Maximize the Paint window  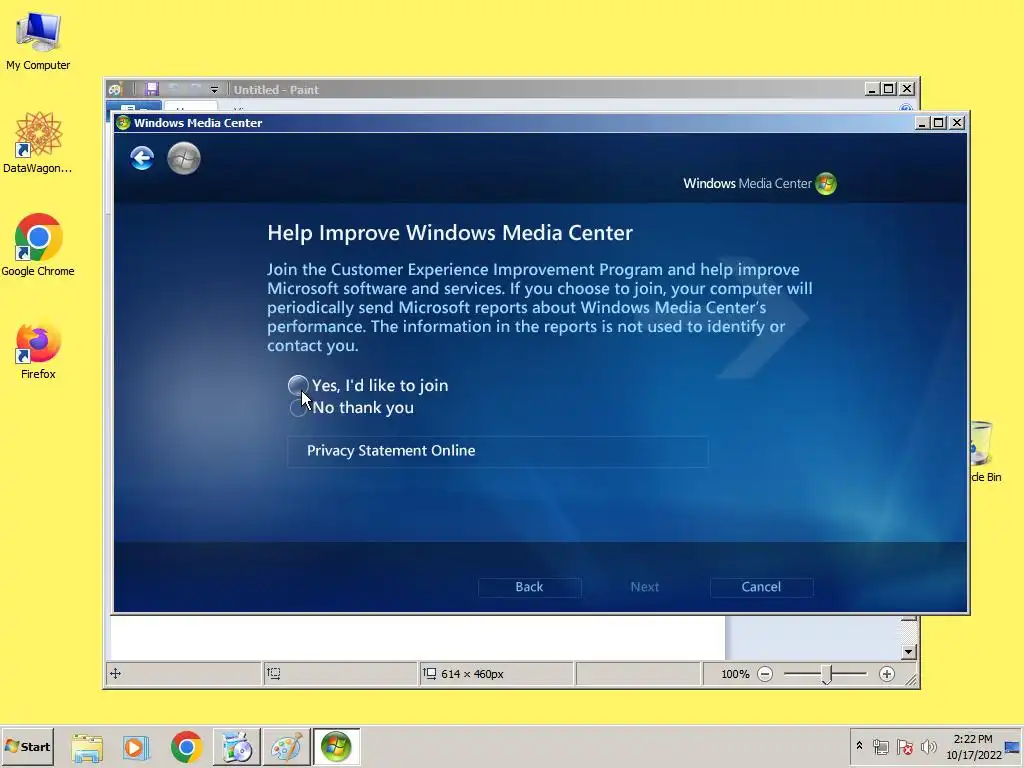point(889,89)
